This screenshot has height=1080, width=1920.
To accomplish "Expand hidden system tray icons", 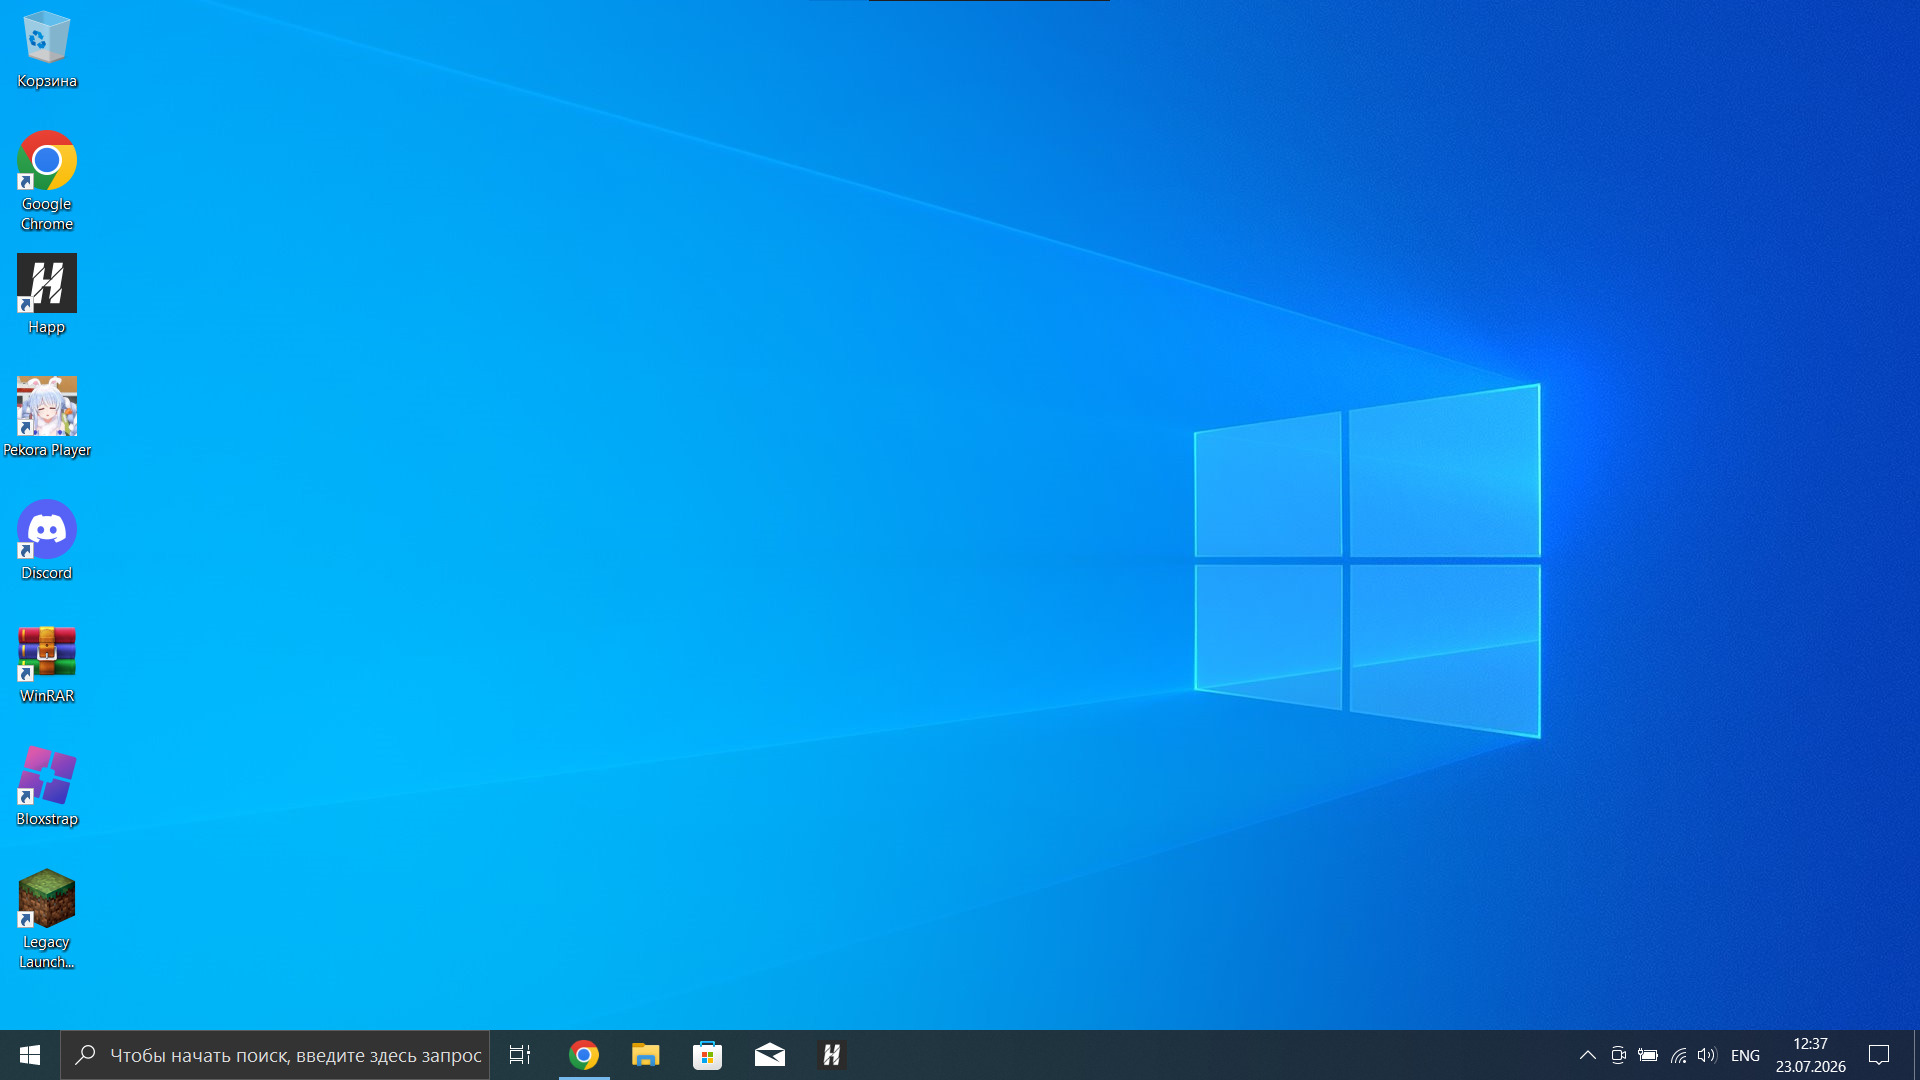I will click(1587, 1055).
